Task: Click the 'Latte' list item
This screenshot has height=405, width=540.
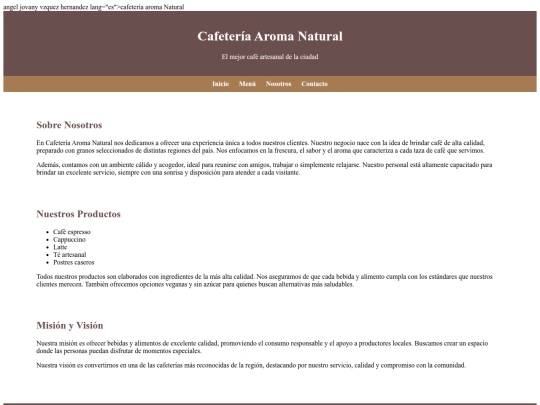Action: (60, 247)
